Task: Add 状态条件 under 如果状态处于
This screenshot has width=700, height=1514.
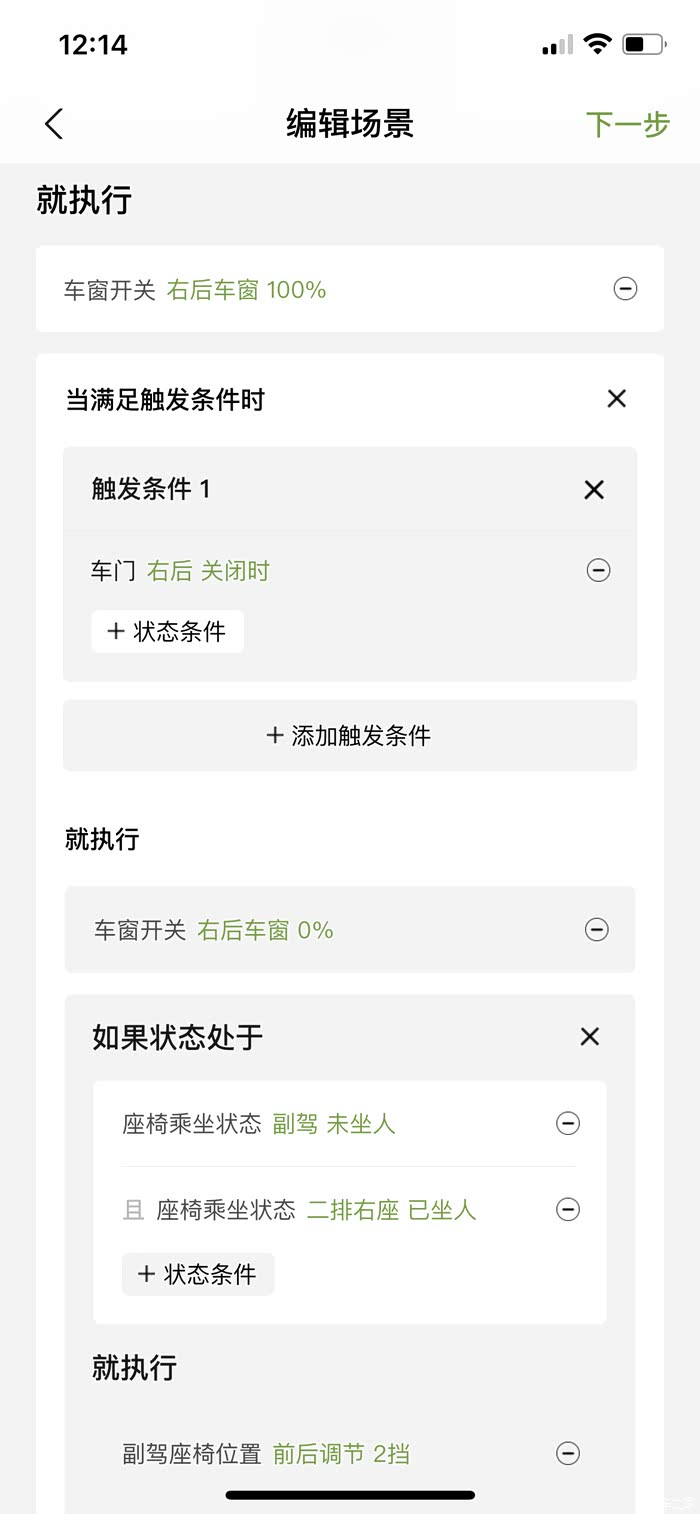Action: 198,1274
